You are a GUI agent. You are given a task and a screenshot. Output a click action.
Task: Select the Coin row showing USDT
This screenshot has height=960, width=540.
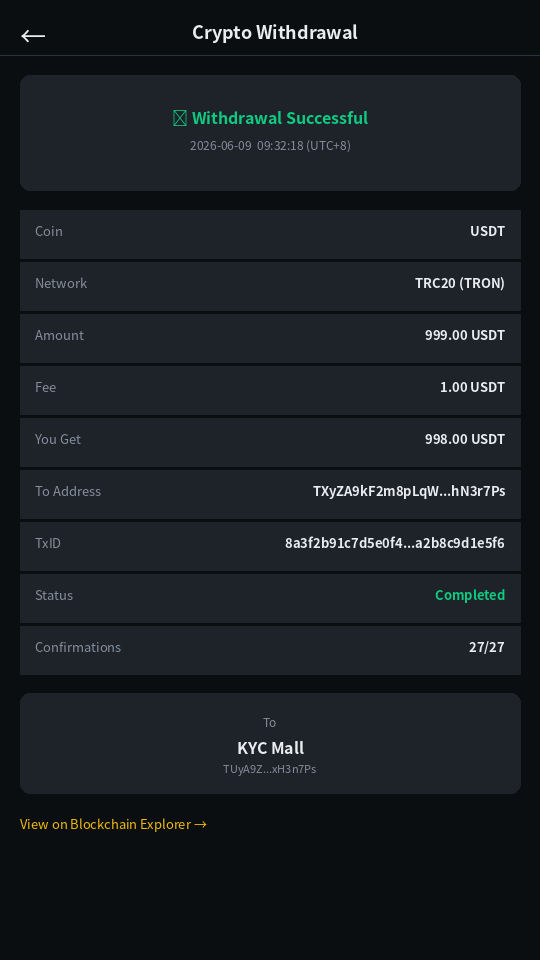(270, 234)
